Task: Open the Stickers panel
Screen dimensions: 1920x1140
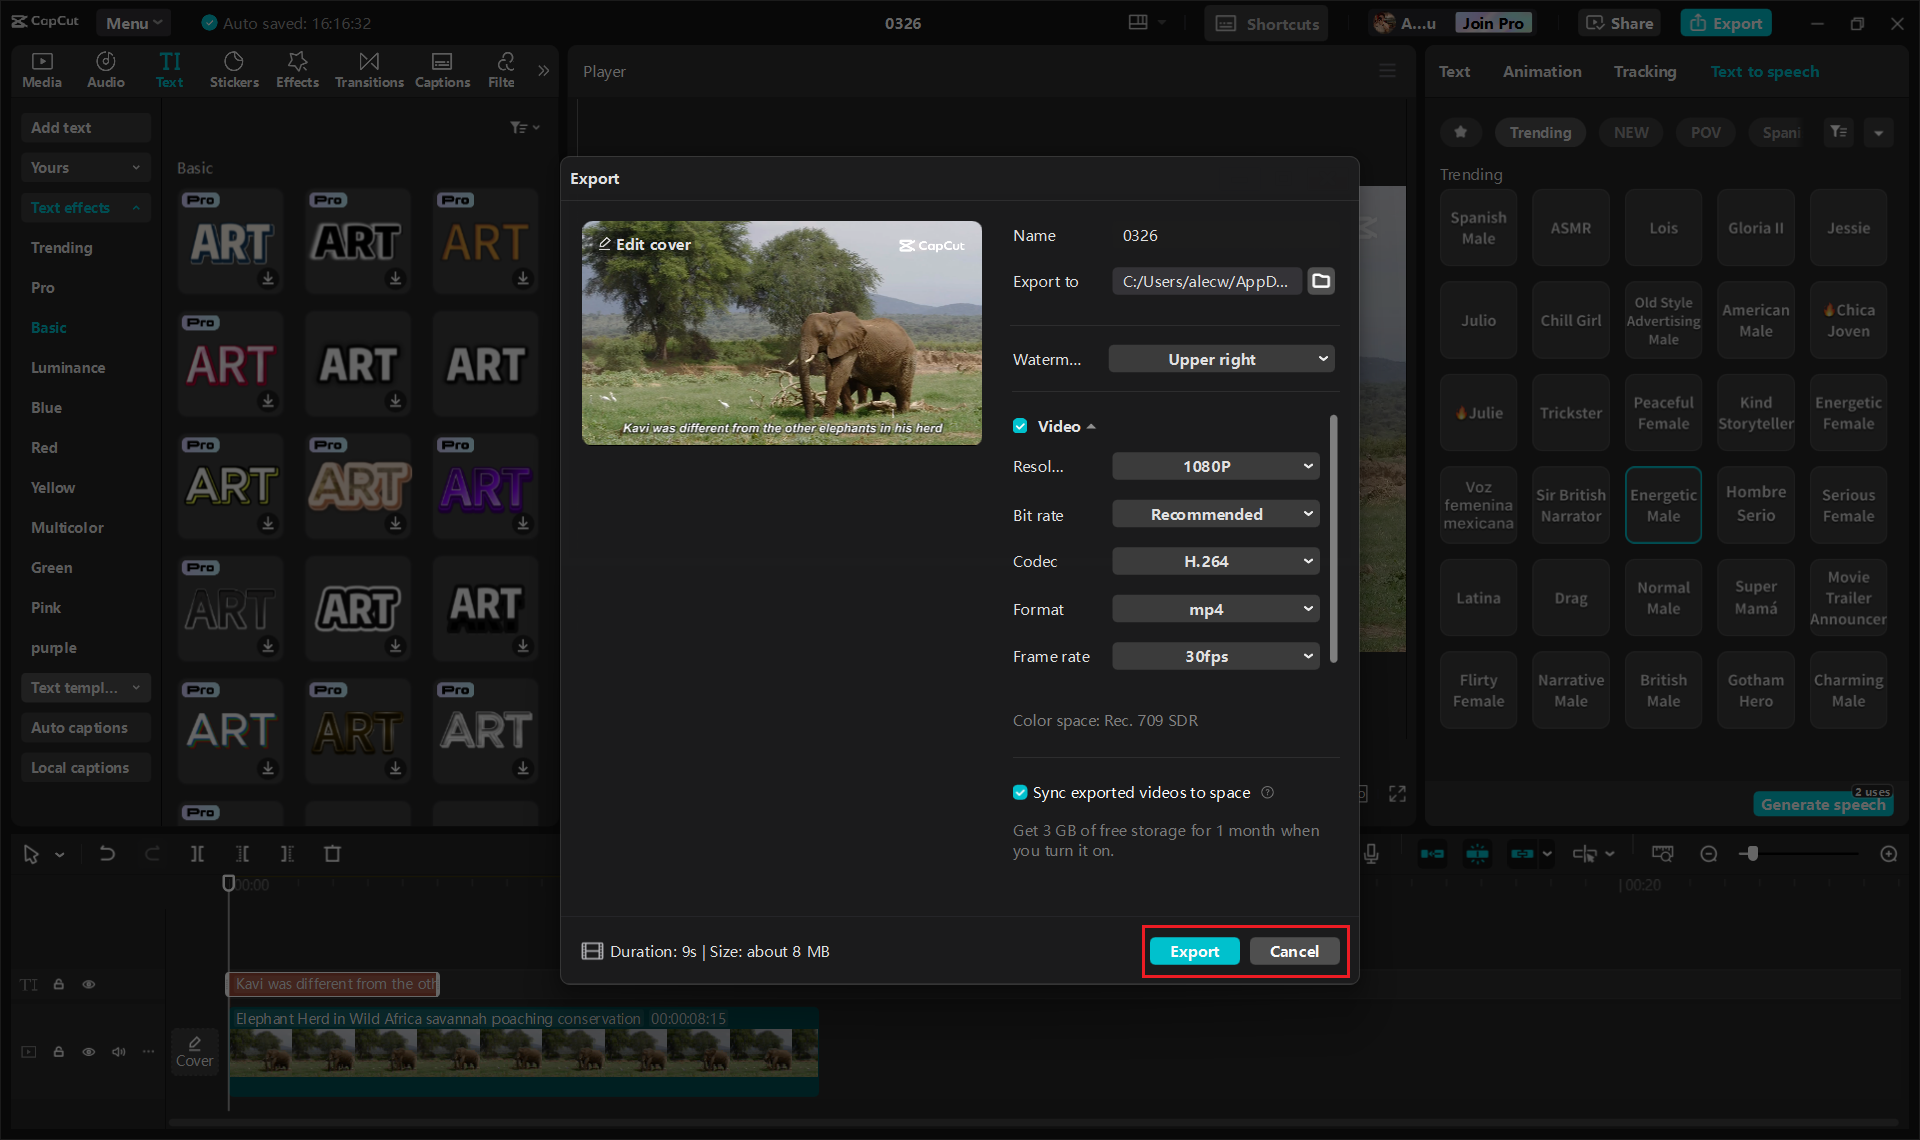Action: [x=234, y=69]
